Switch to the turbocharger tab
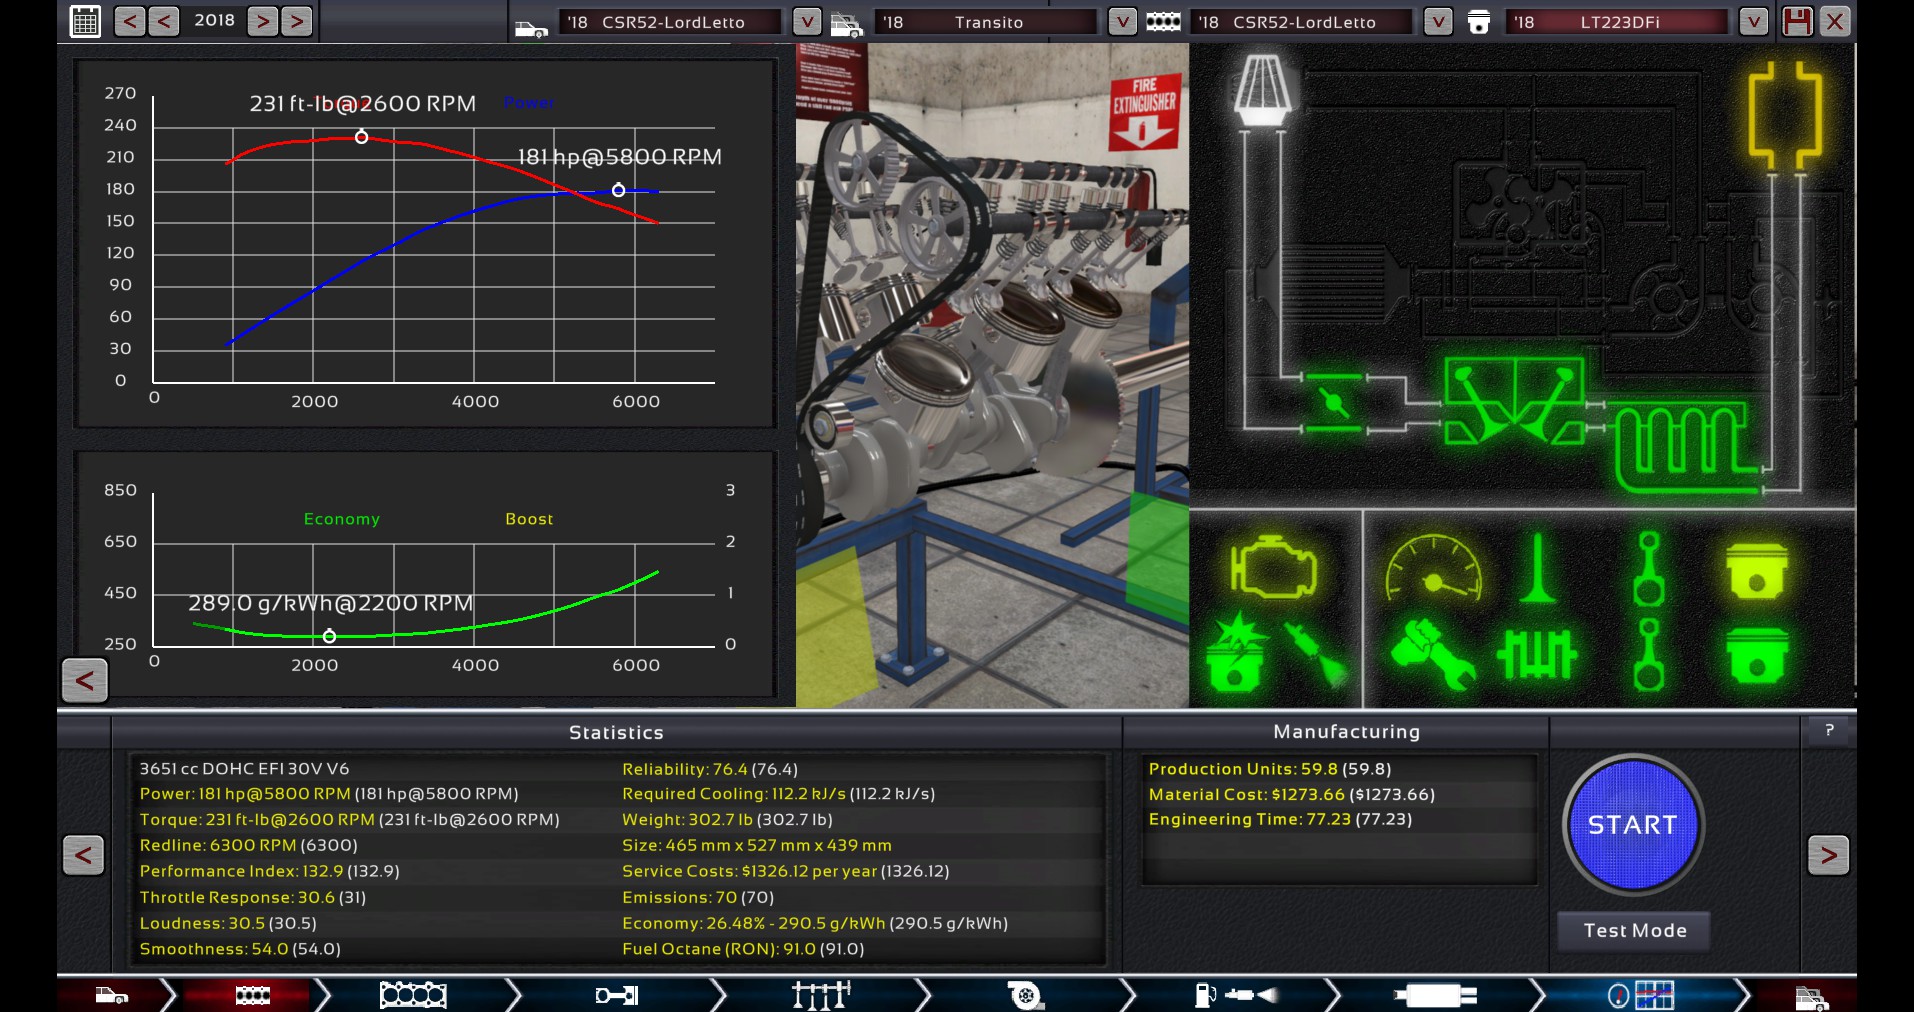Image resolution: width=1914 pixels, height=1012 pixels. (x=1024, y=995)
